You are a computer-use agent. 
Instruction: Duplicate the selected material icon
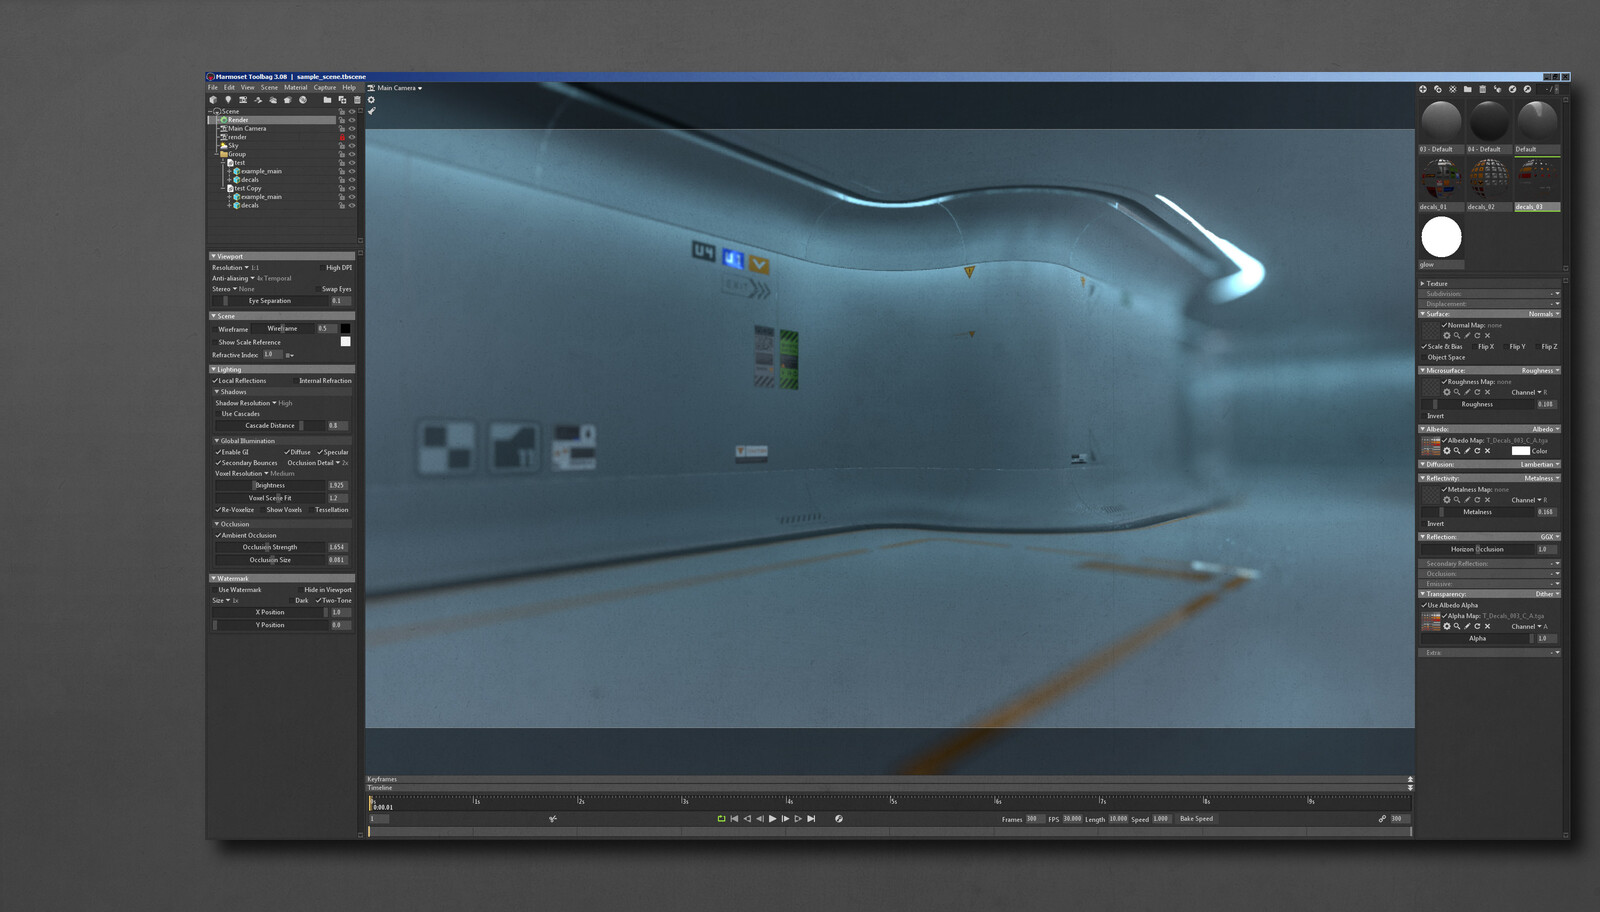1438,89
